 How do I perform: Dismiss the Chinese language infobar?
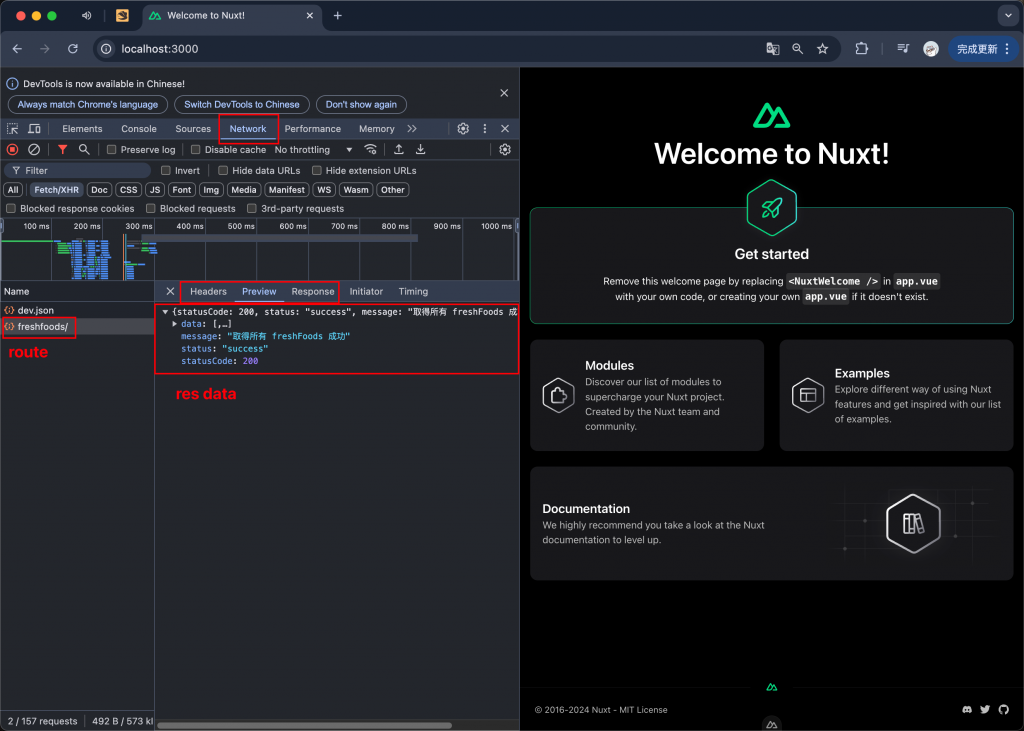coord(504,93)
